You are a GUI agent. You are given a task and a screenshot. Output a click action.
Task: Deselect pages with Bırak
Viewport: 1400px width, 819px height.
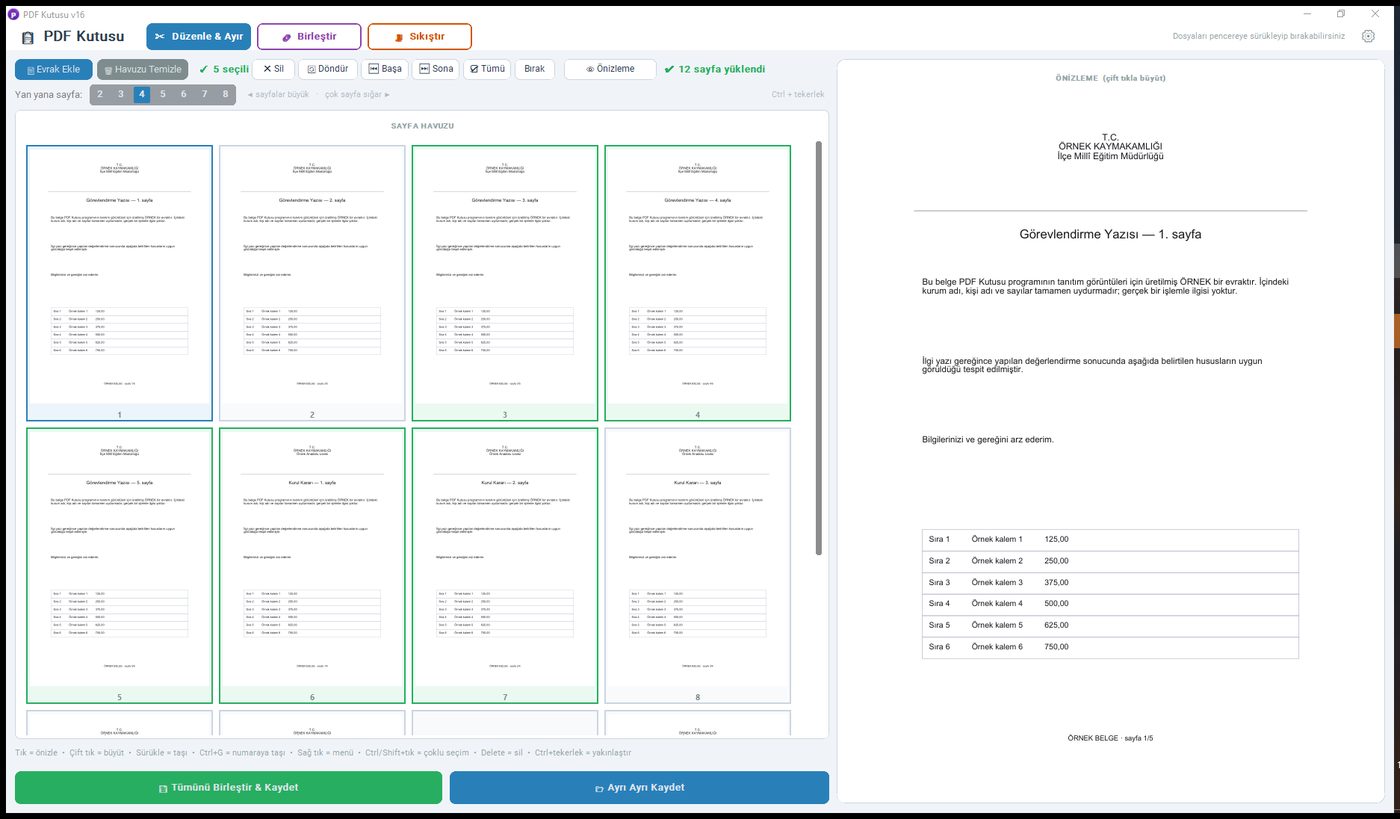coord(535,69)
